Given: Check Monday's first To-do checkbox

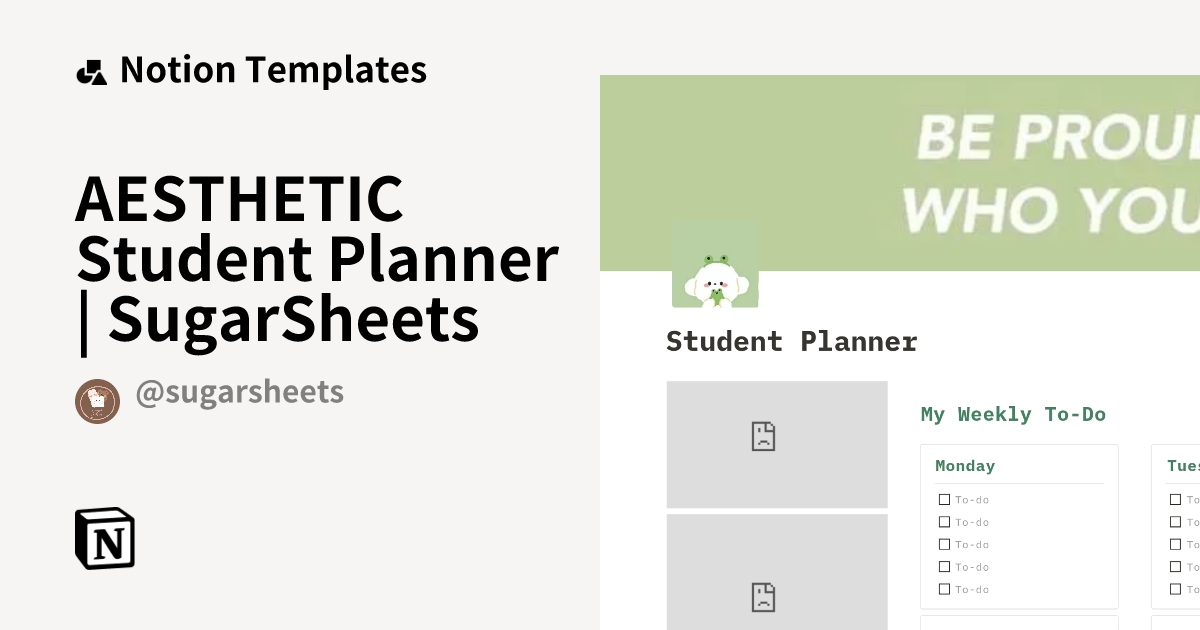Looking at the screenshot, I should pos(944,498).
